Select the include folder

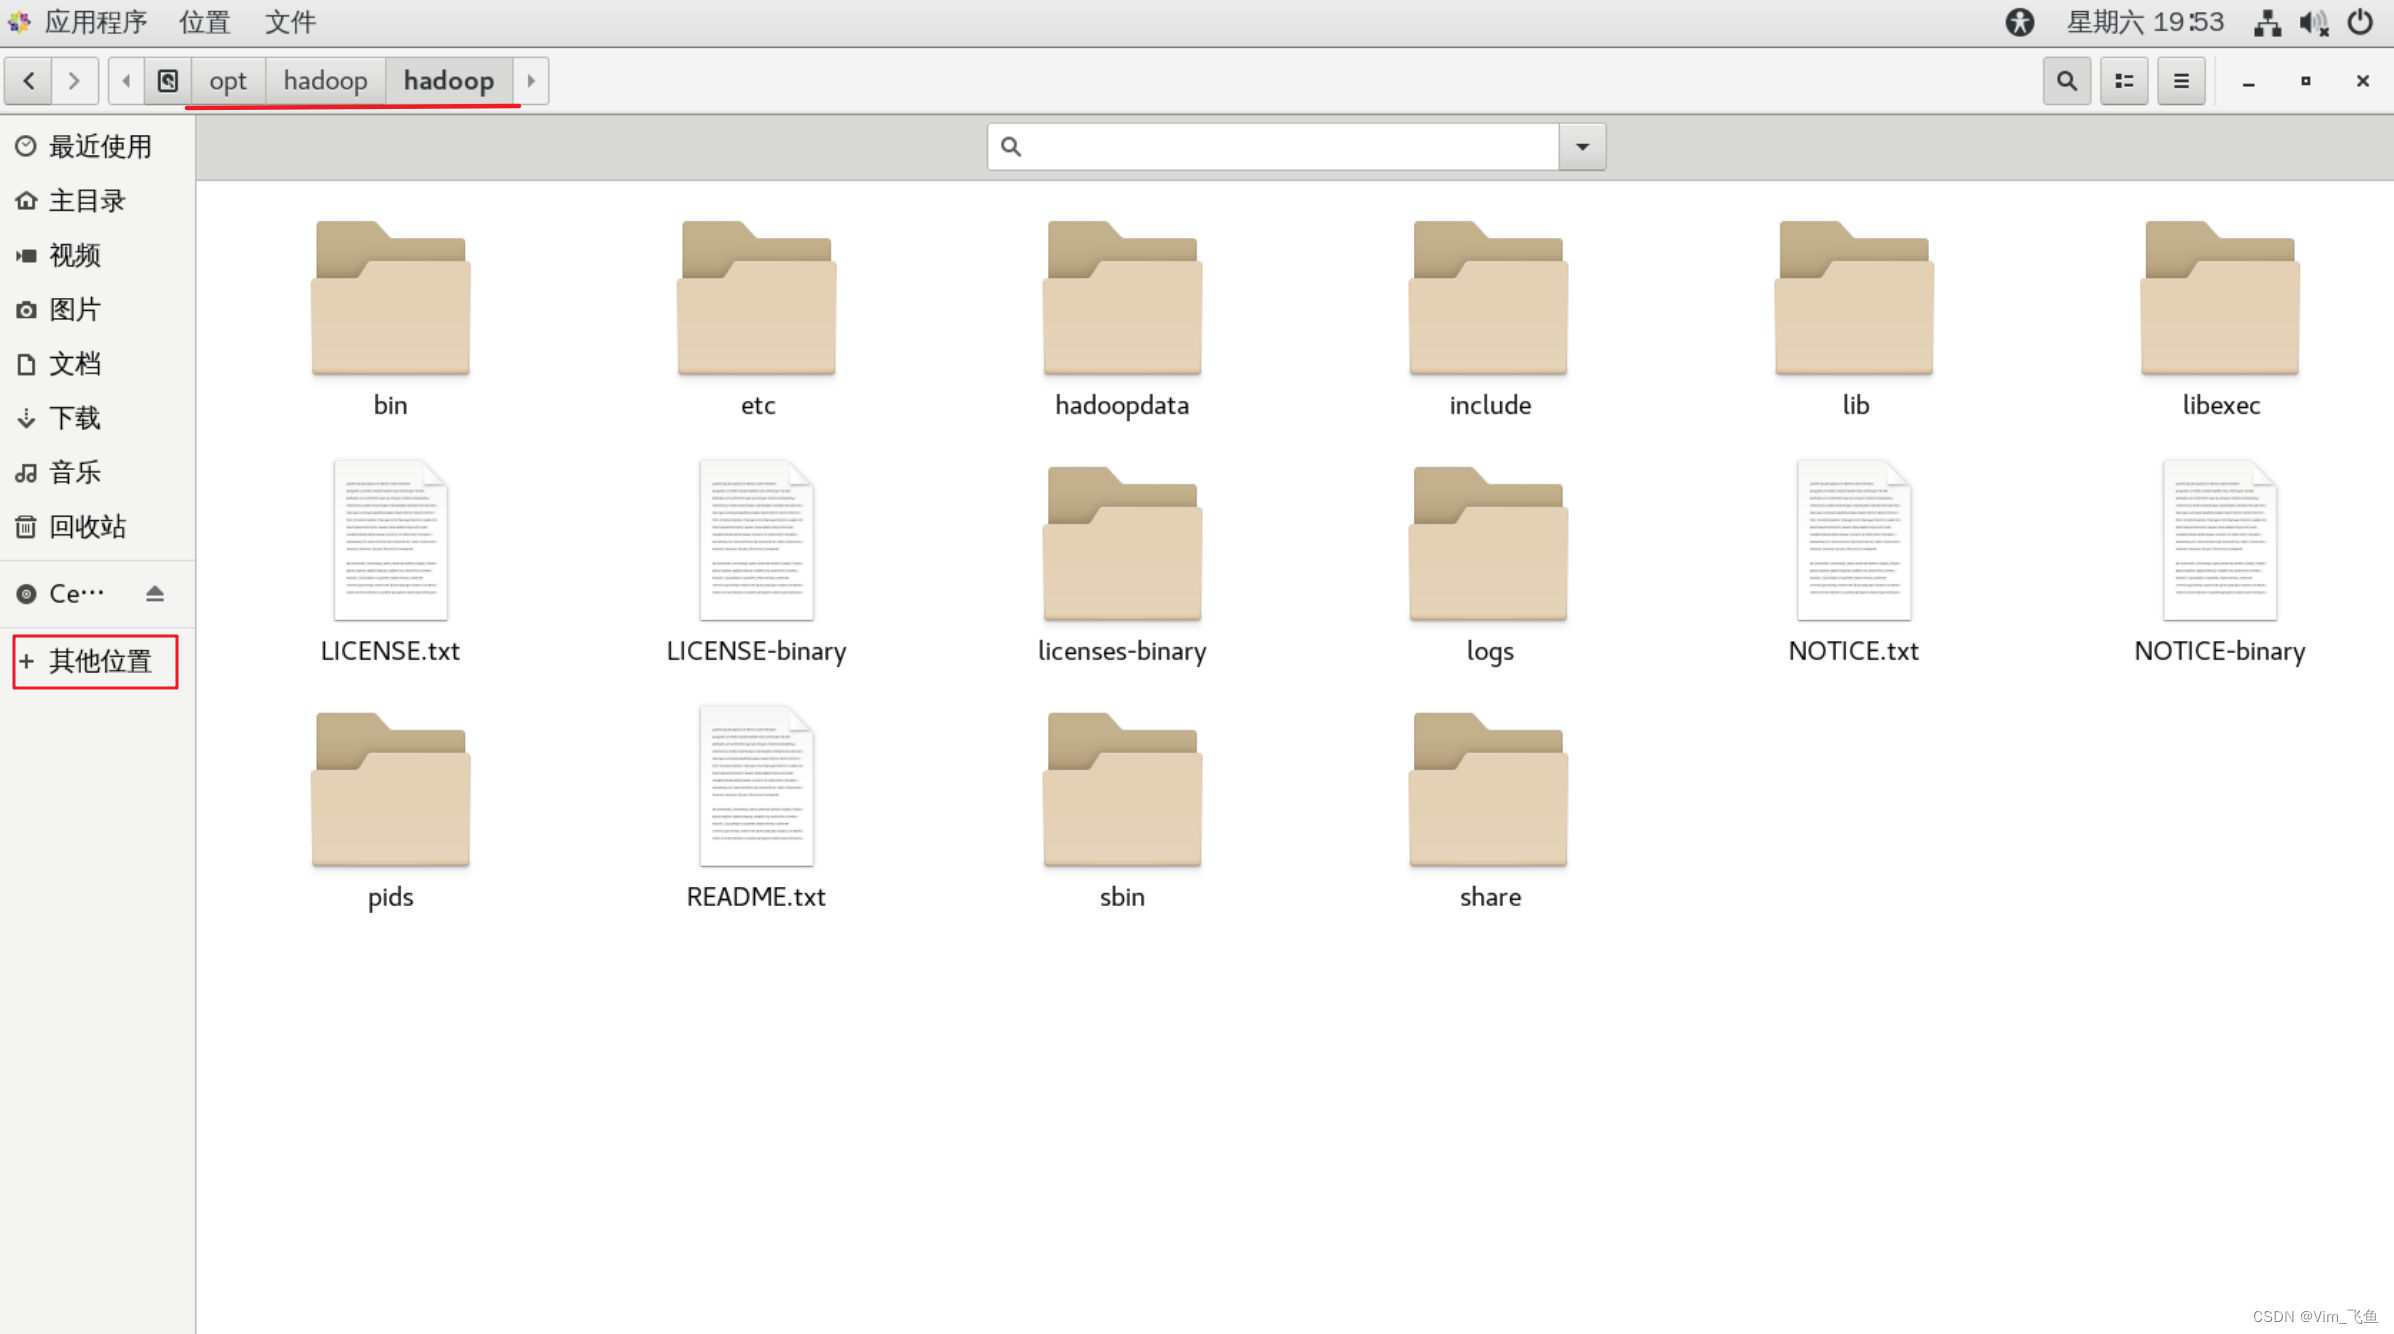(1489, 320)
